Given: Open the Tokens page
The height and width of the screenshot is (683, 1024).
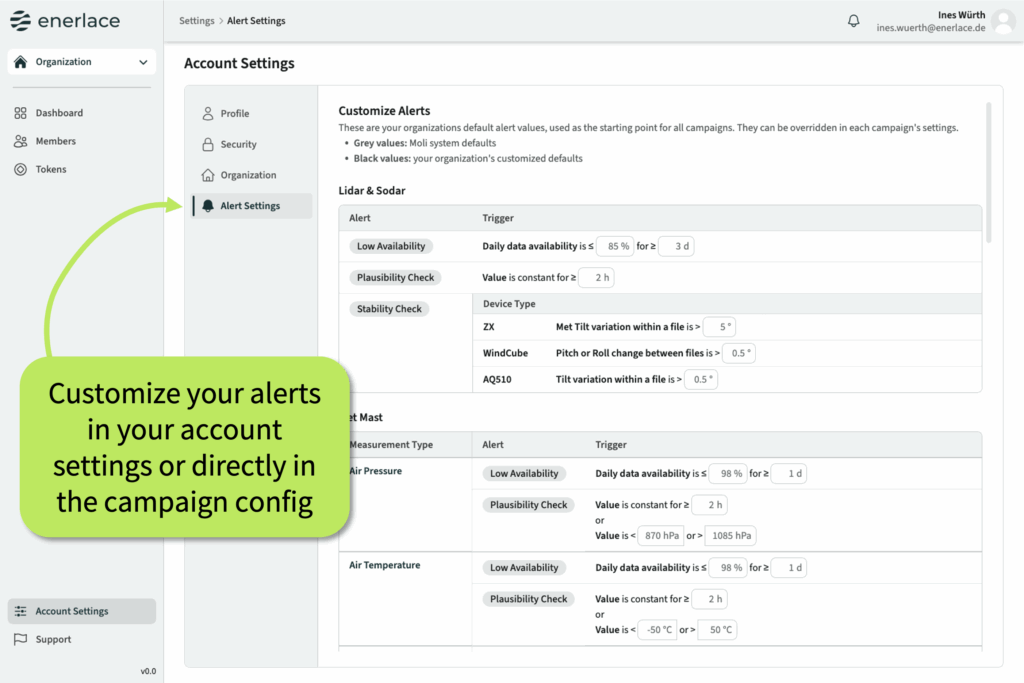Looking at the screenshot, I should point(50,169).
